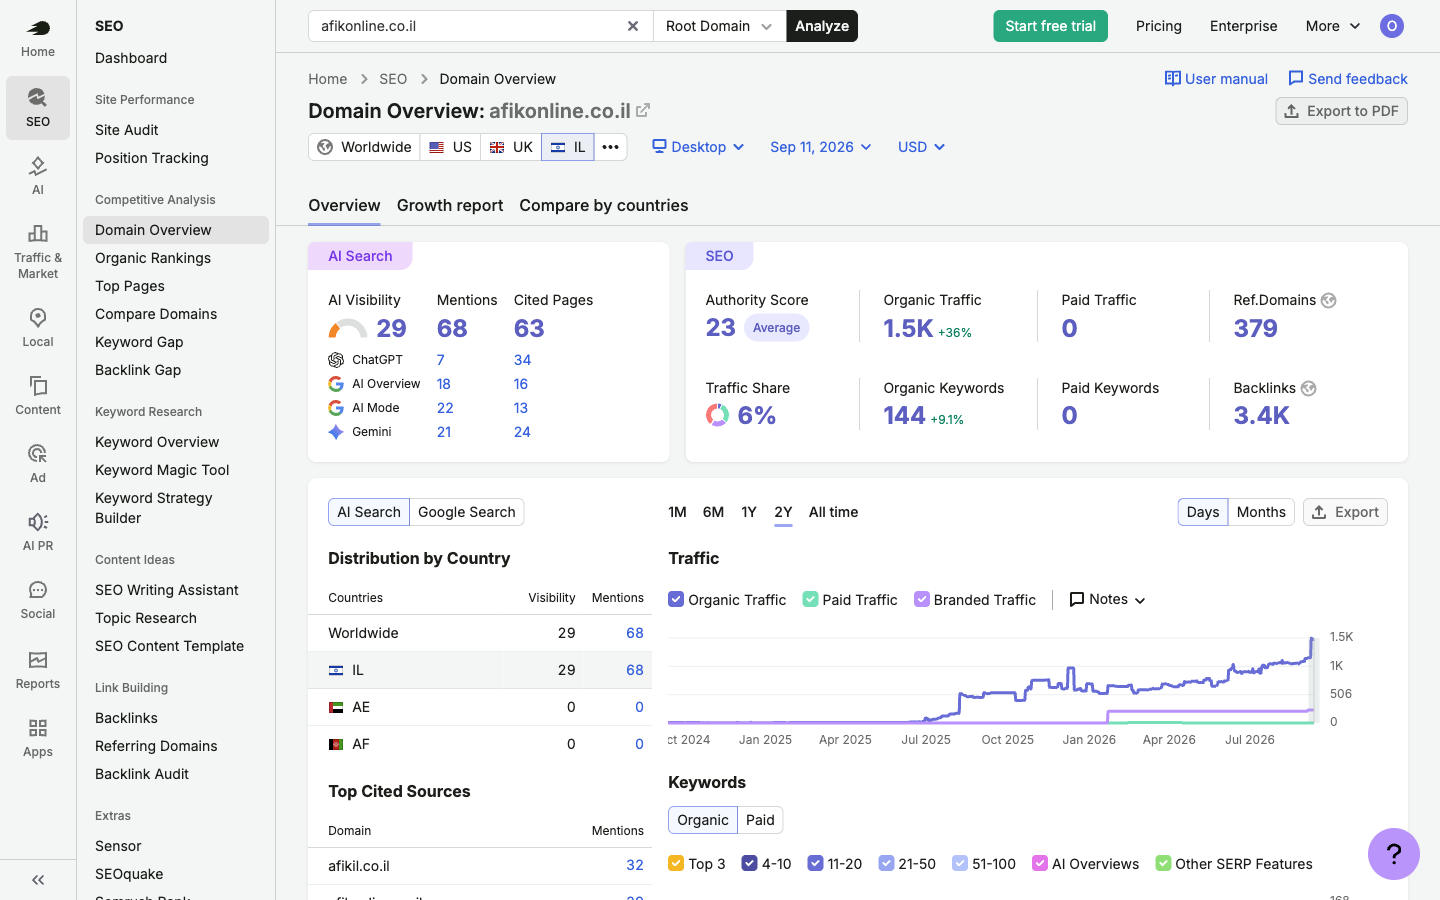Open the user account avatar
The image size is (1440, 900).
coord(1392,26)
